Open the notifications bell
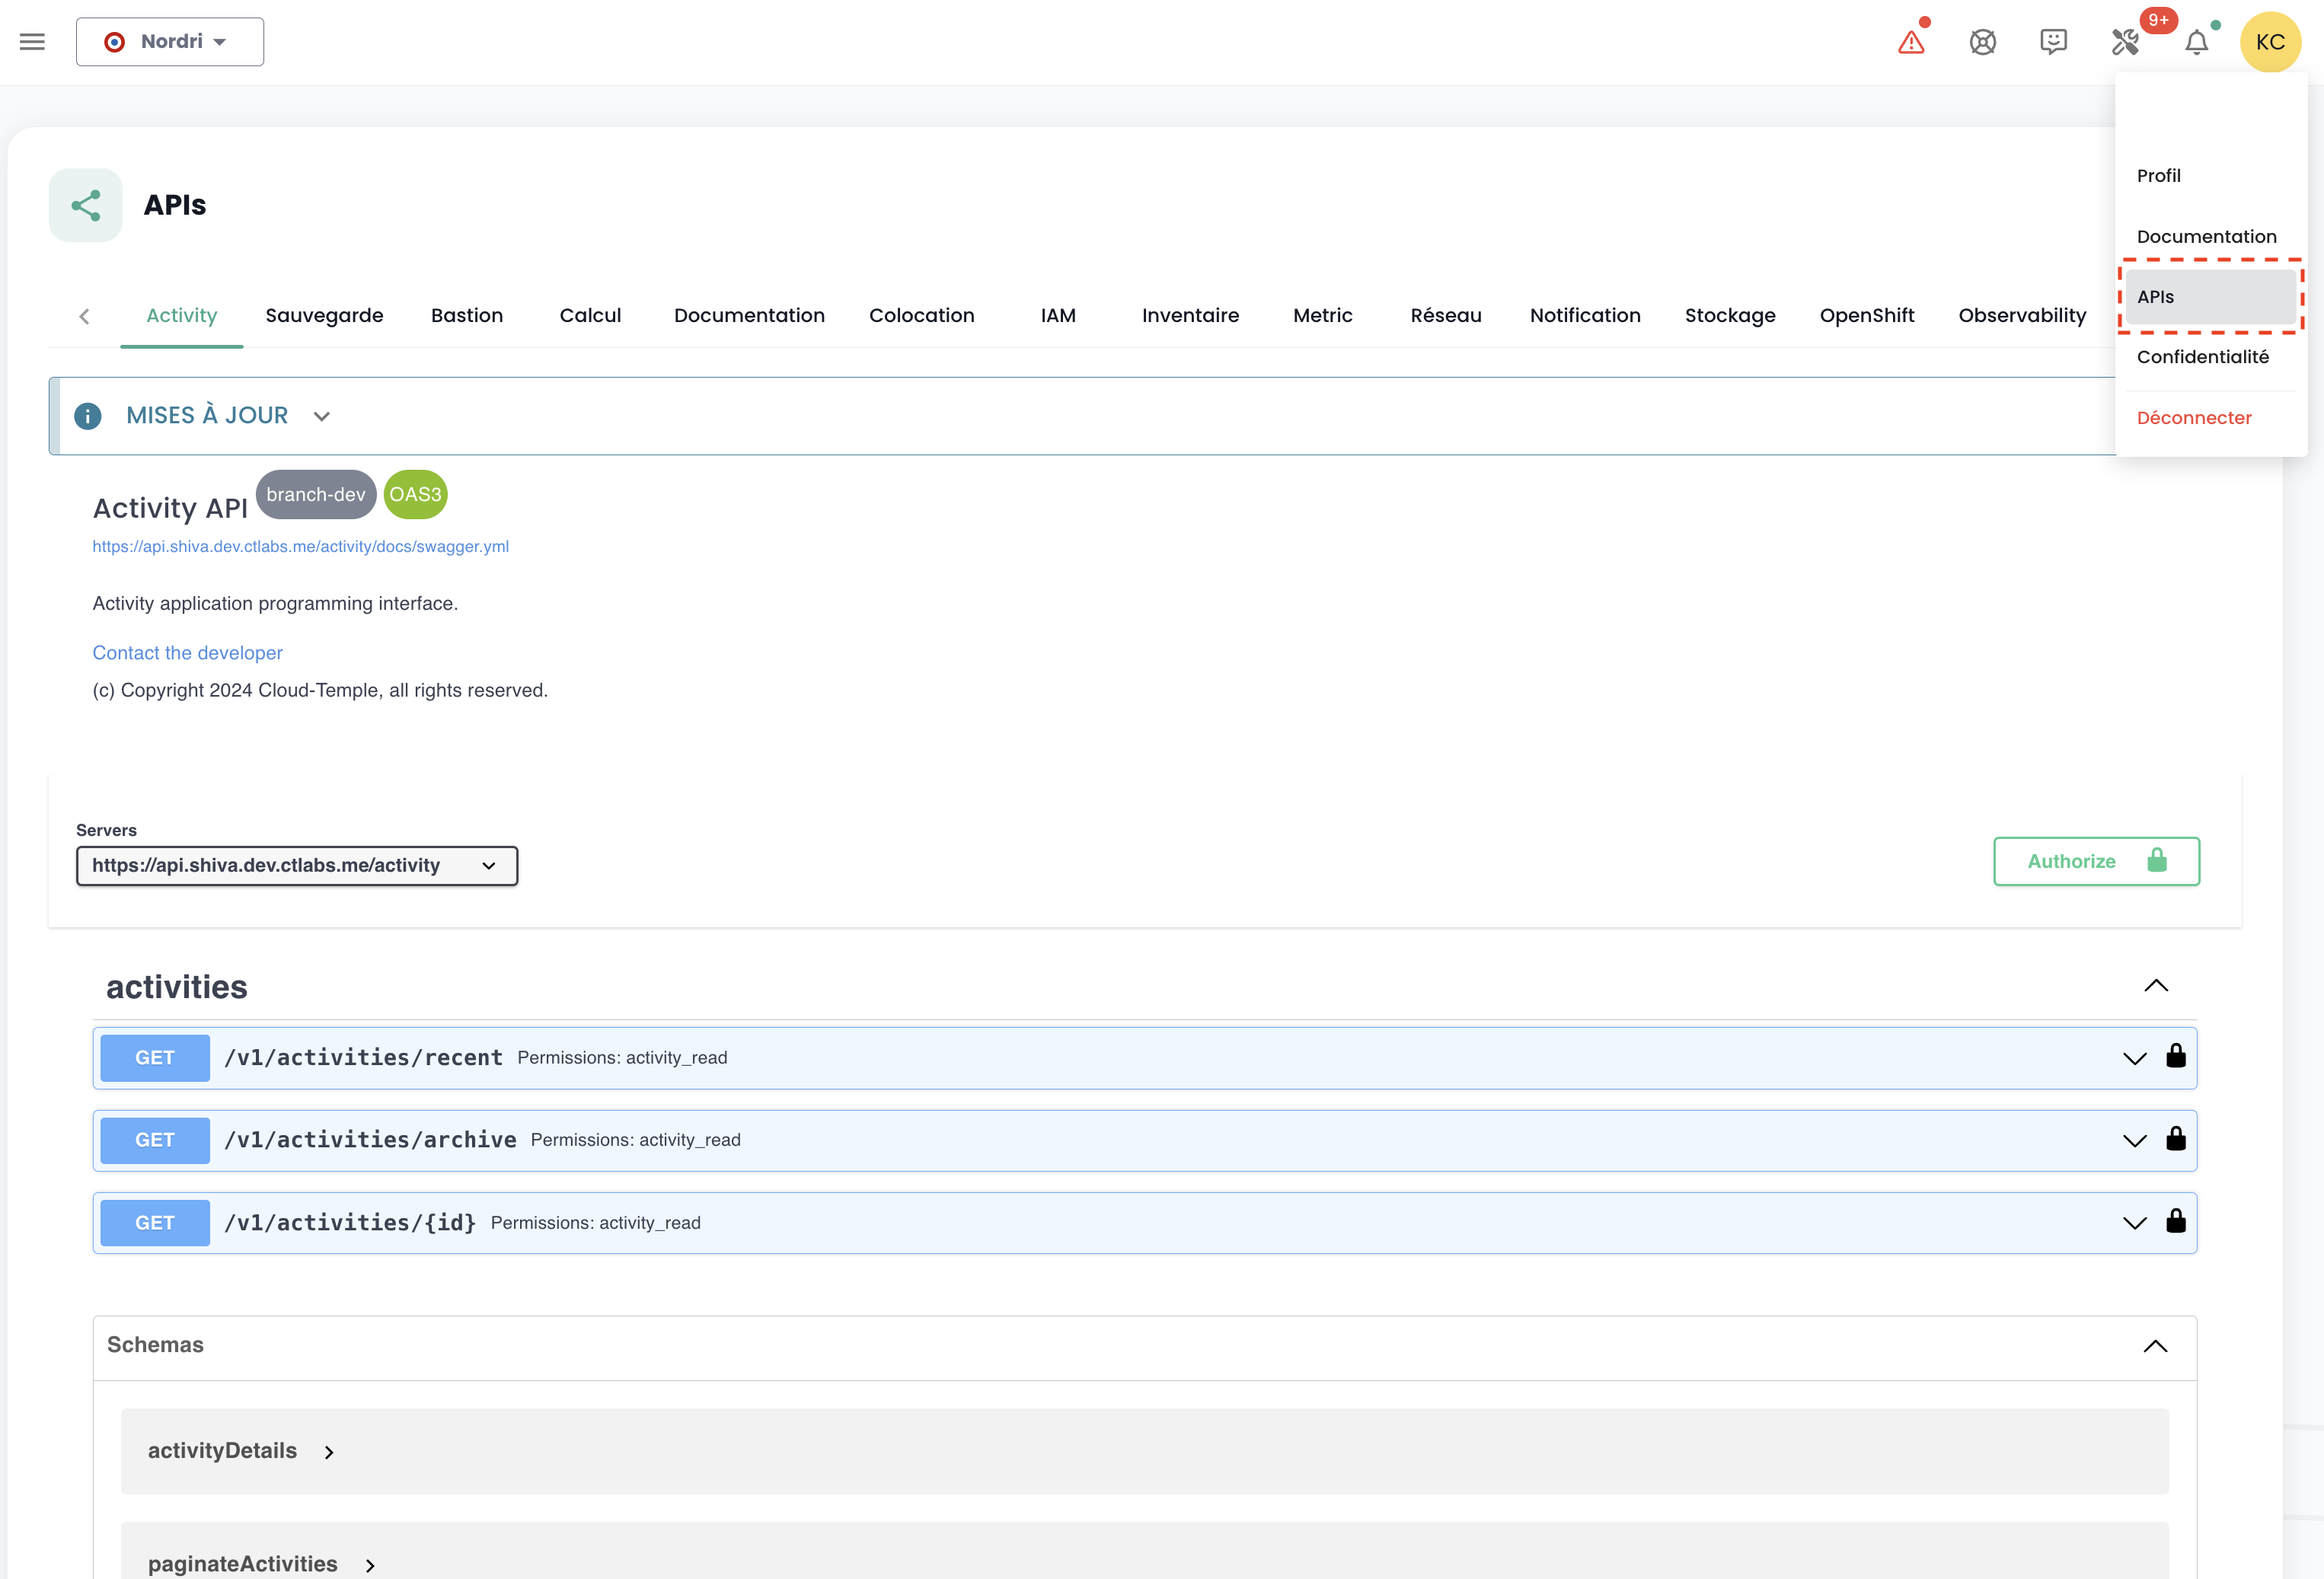 [x=2196, y=42]
